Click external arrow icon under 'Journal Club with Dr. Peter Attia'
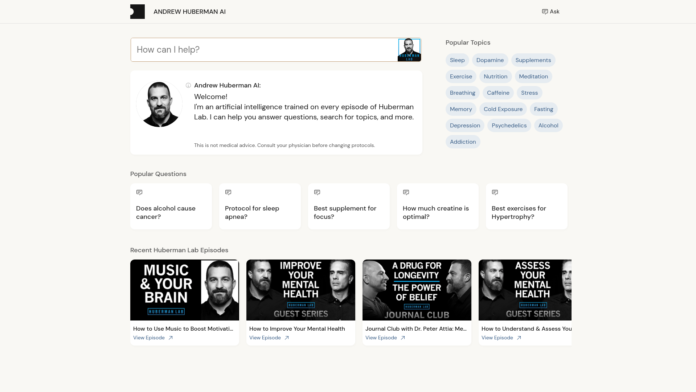The image size is (696, 392). click(x=403, y=338)
